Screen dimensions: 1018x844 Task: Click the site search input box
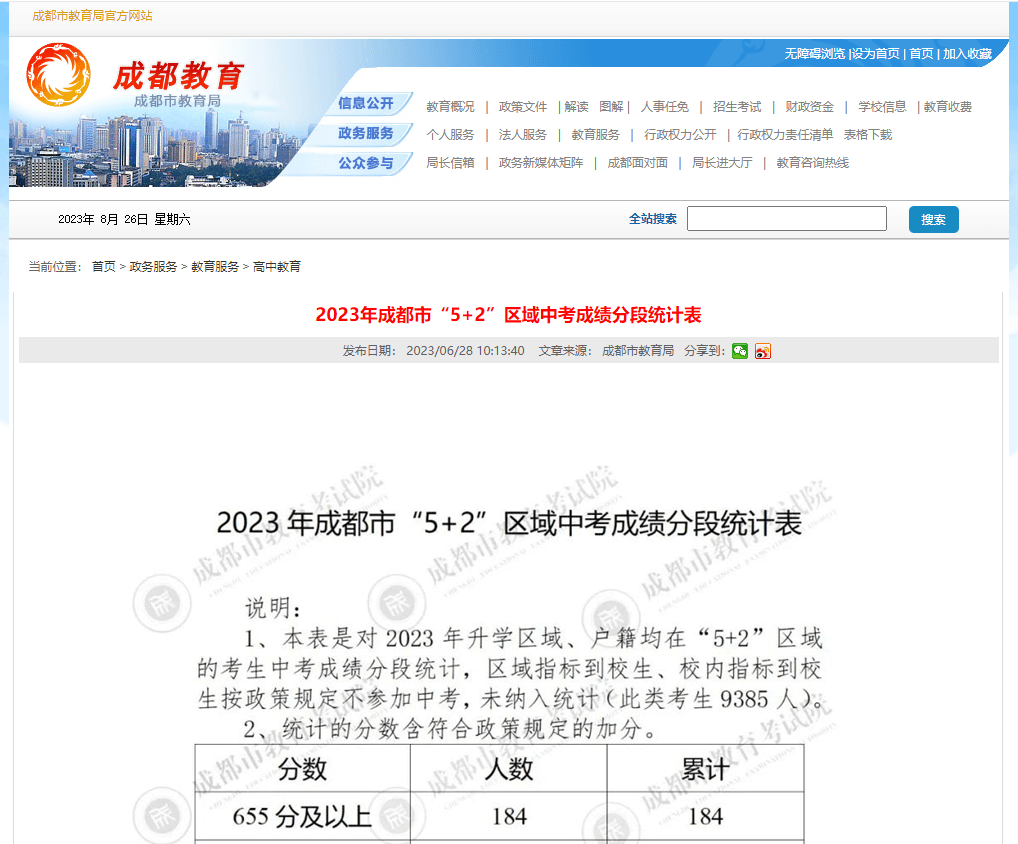pos(786,218)
